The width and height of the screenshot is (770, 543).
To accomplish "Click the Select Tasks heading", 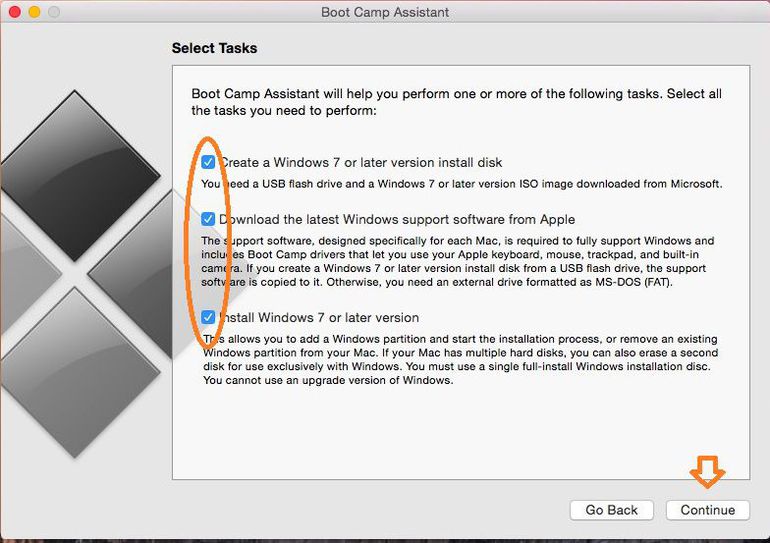I will click(x=214, y=48).
